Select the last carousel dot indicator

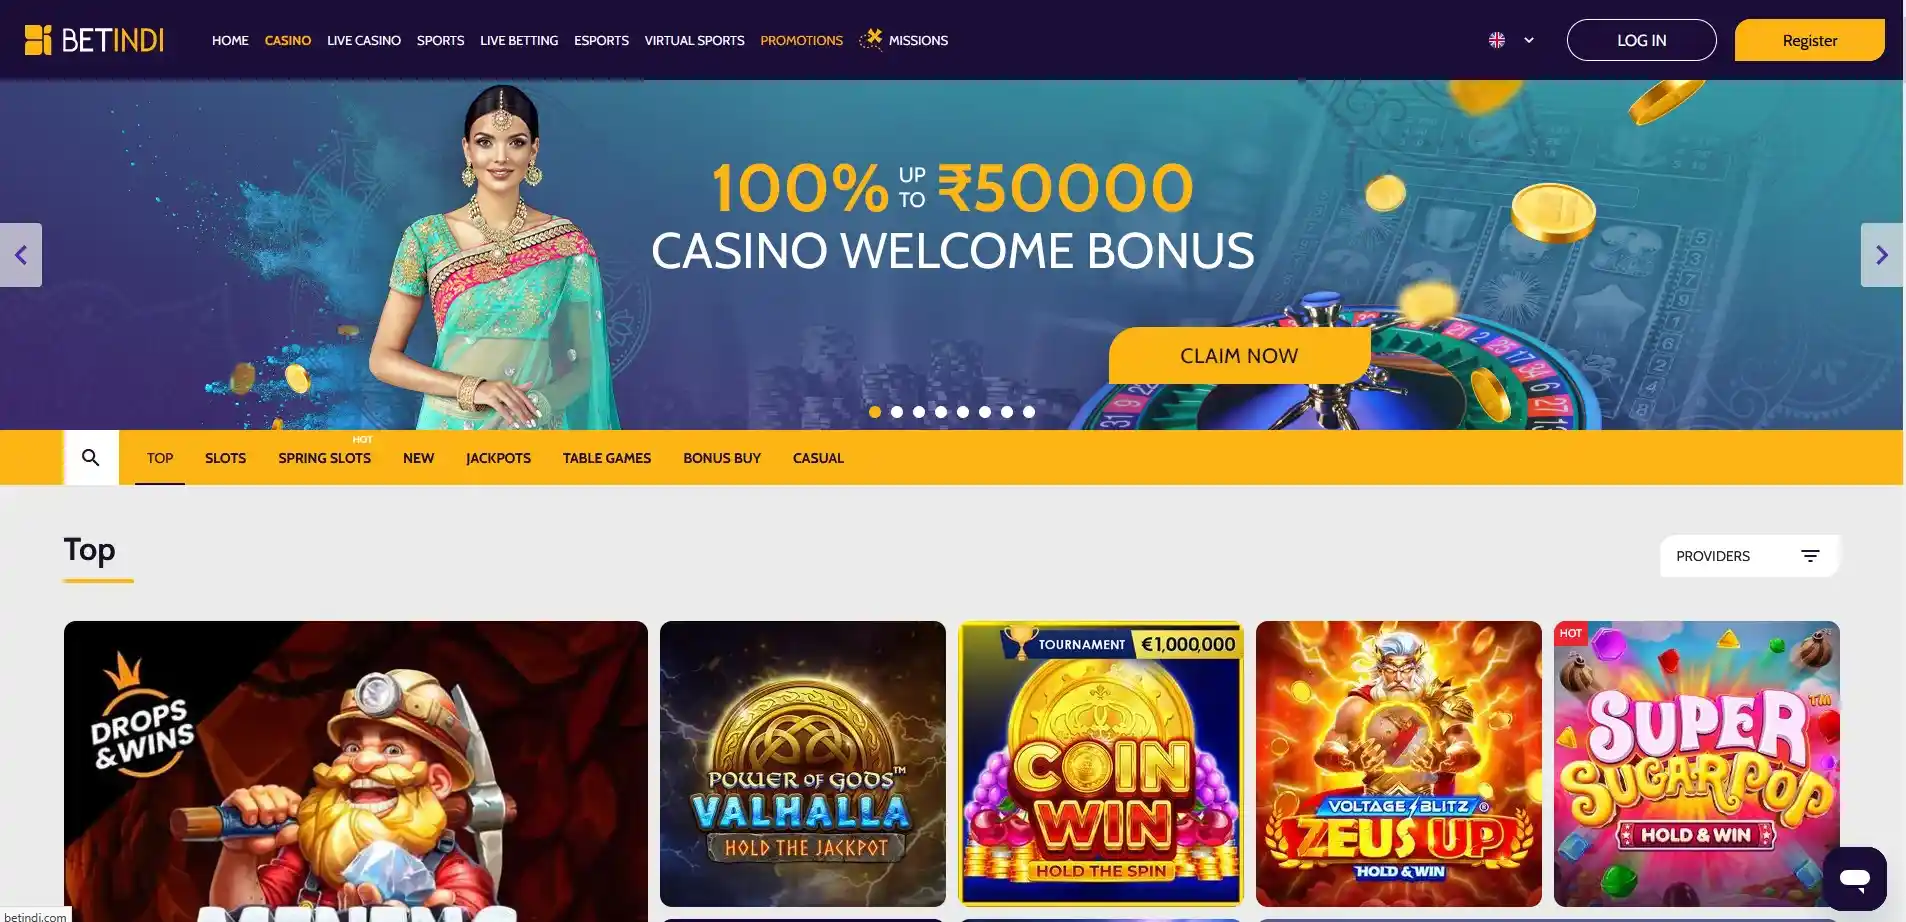click(x=1029, y=412)
